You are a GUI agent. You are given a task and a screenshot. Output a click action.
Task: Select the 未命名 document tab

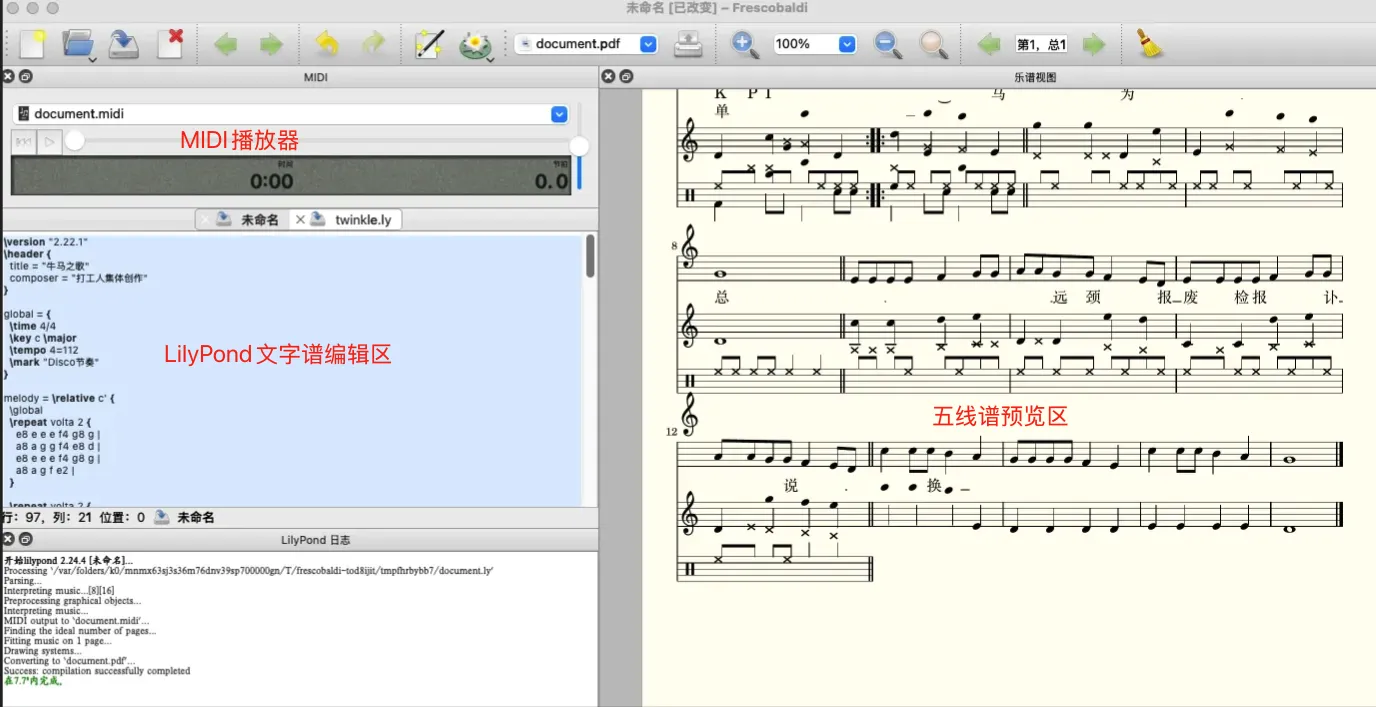point(259,219)
